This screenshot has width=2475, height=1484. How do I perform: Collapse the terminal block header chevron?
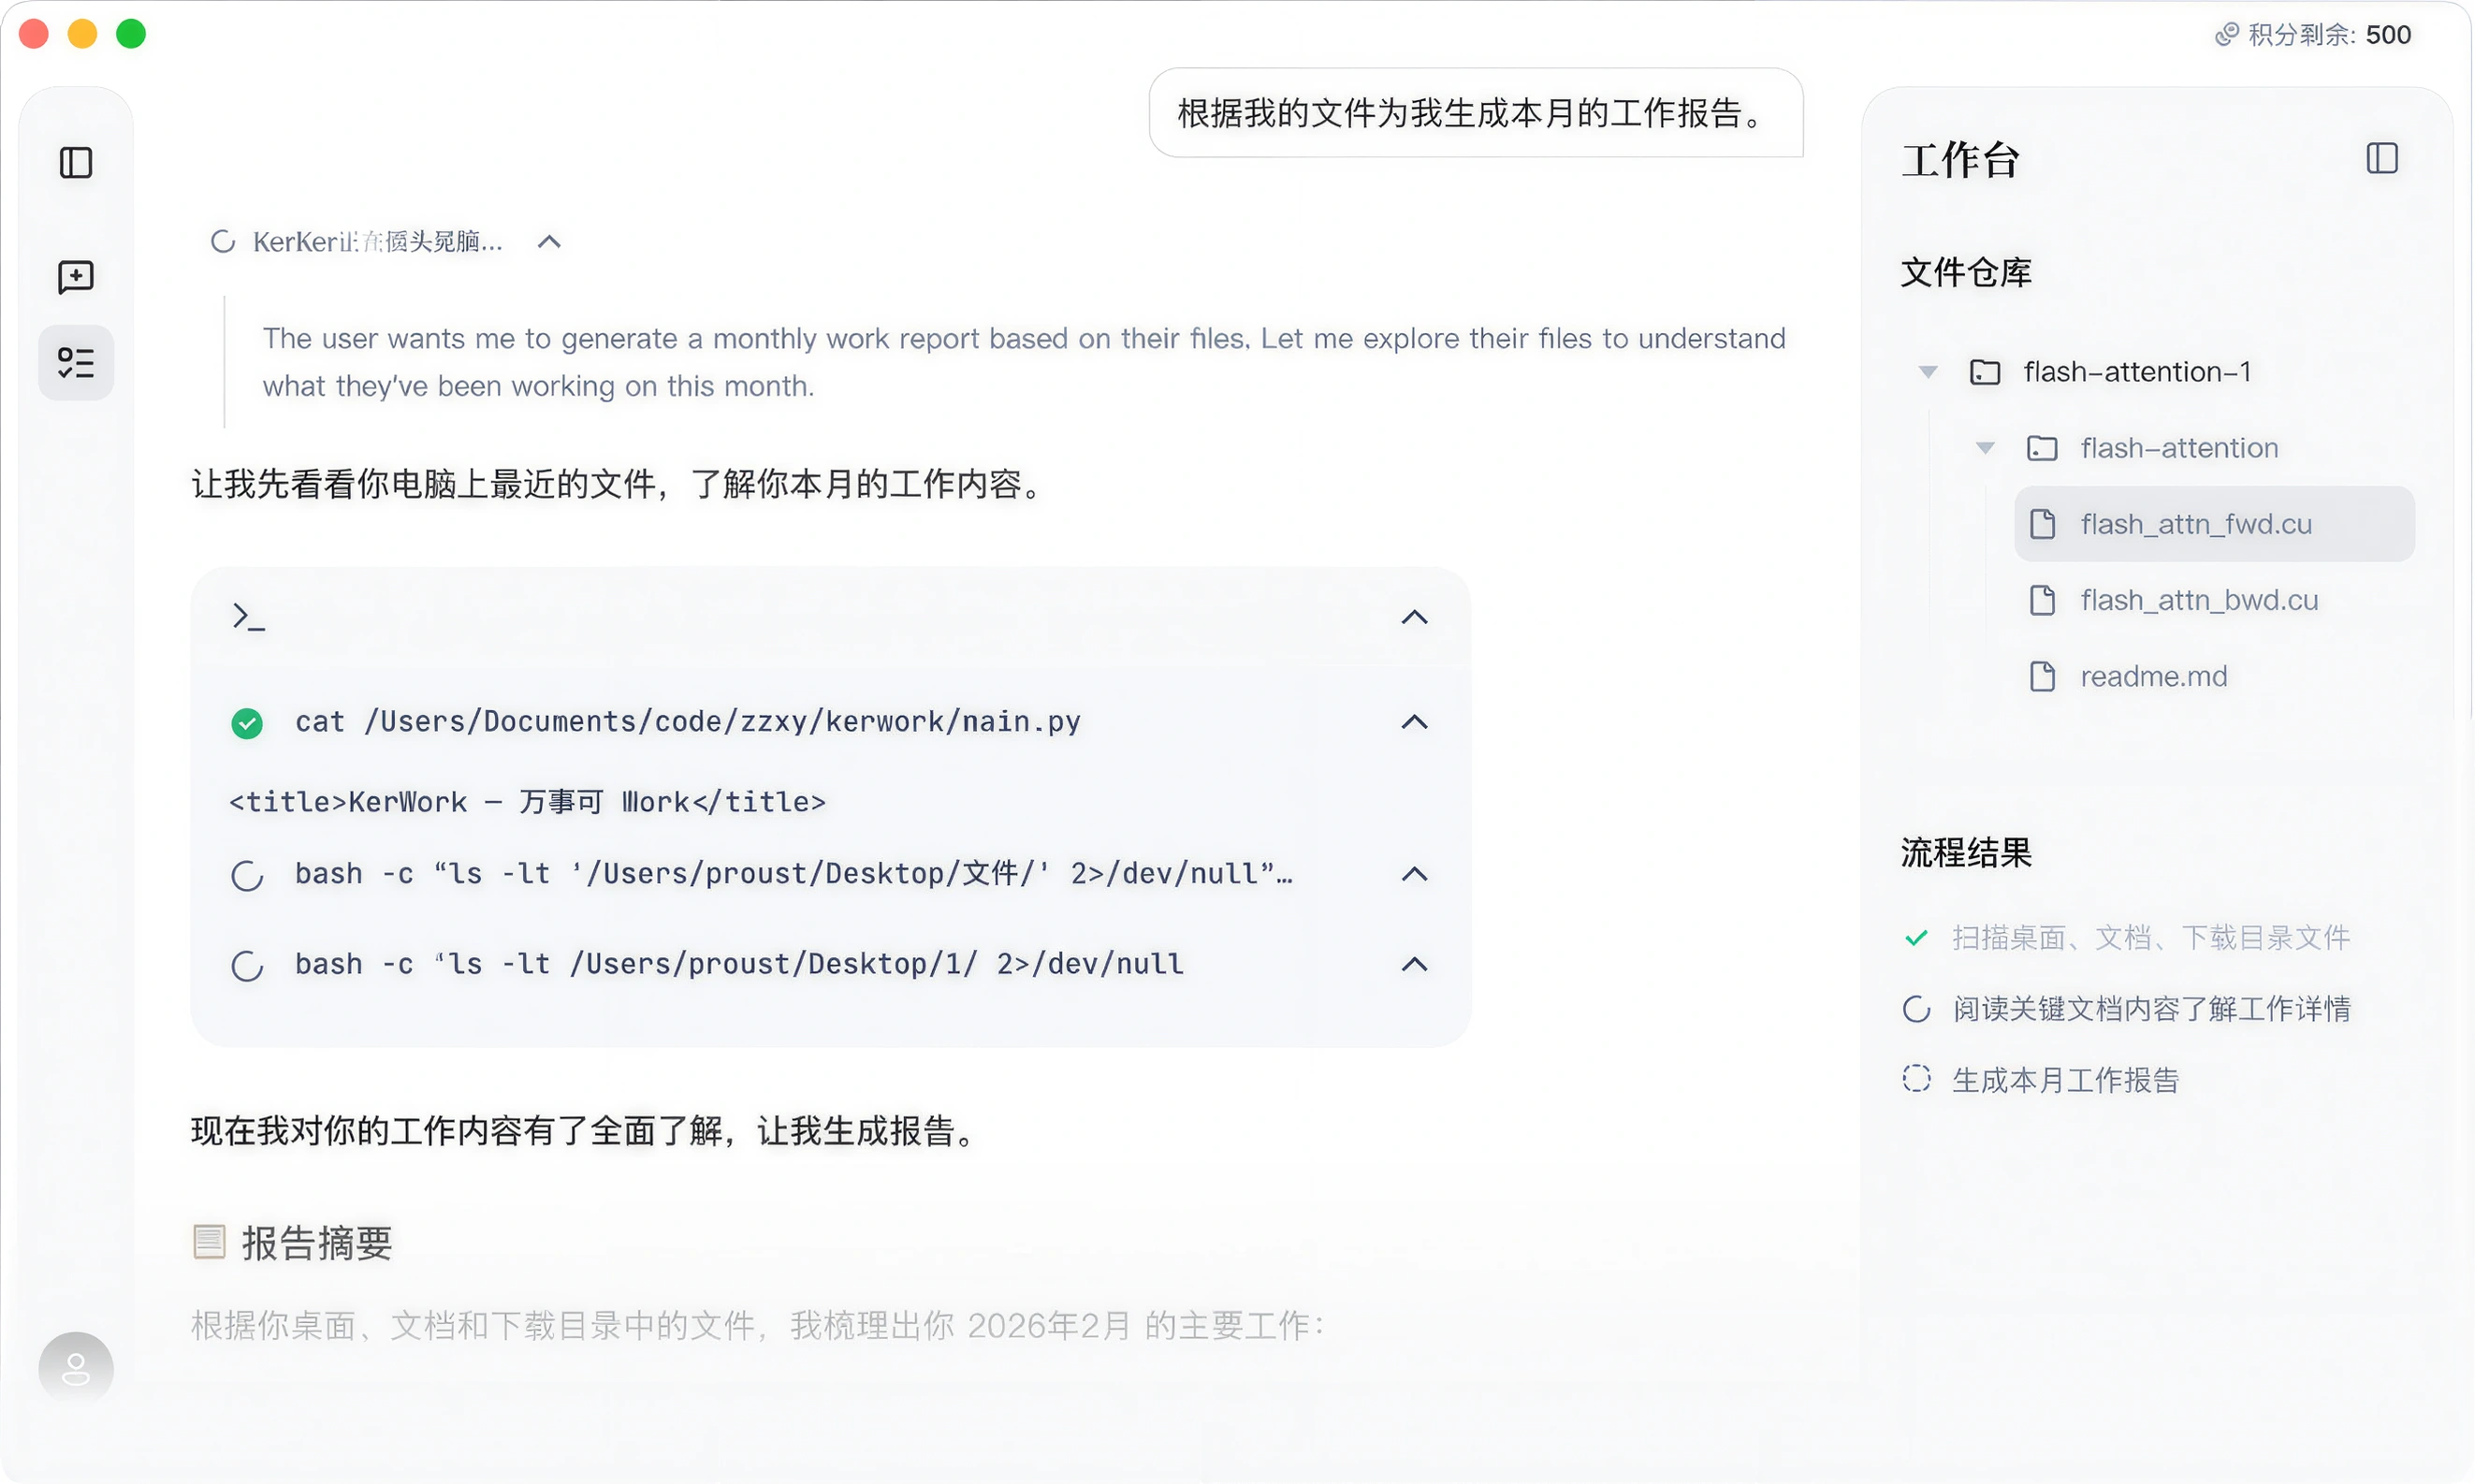tap(1414, 617)
